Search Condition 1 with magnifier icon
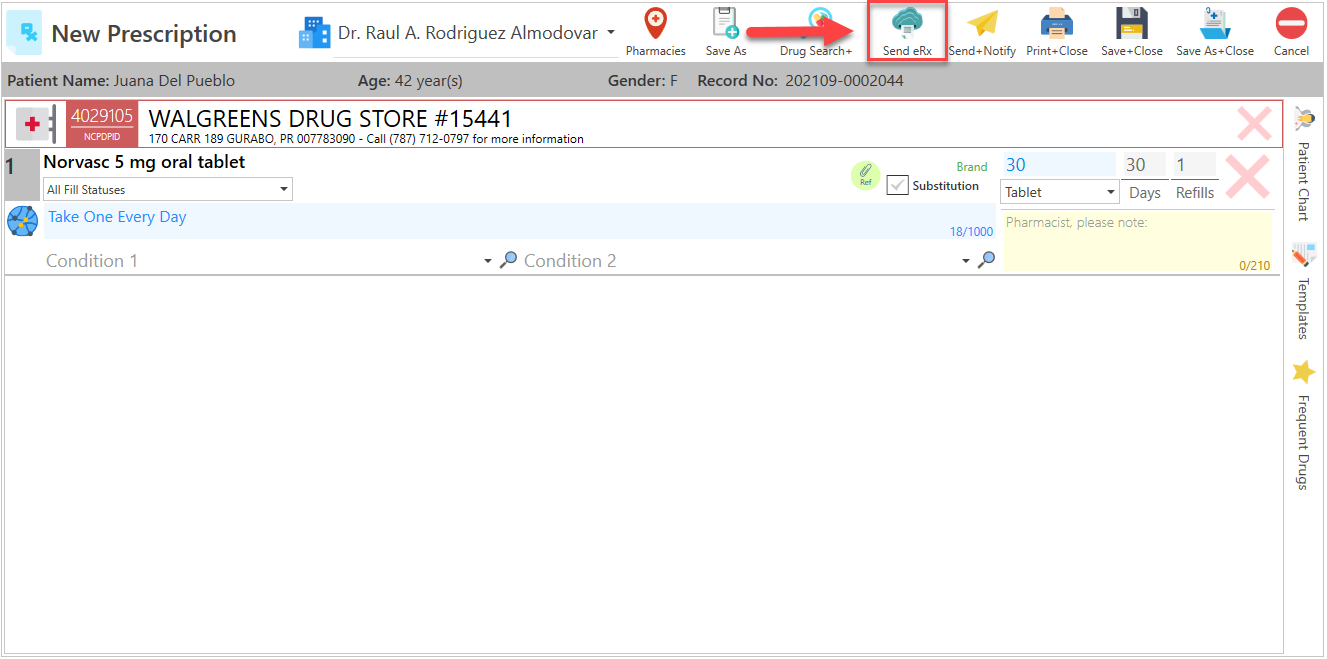 click(508, 260)
